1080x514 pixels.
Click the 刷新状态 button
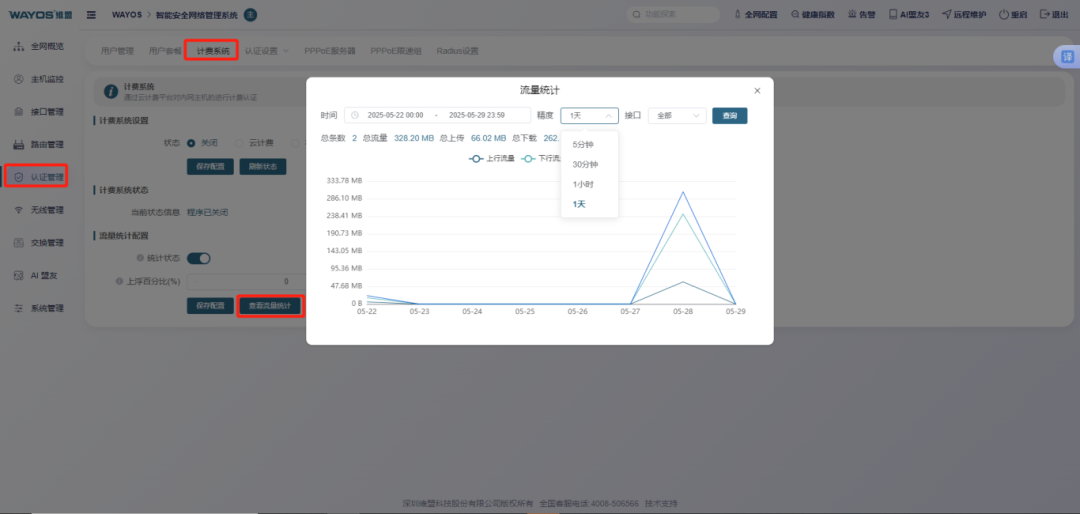point(262,167)
